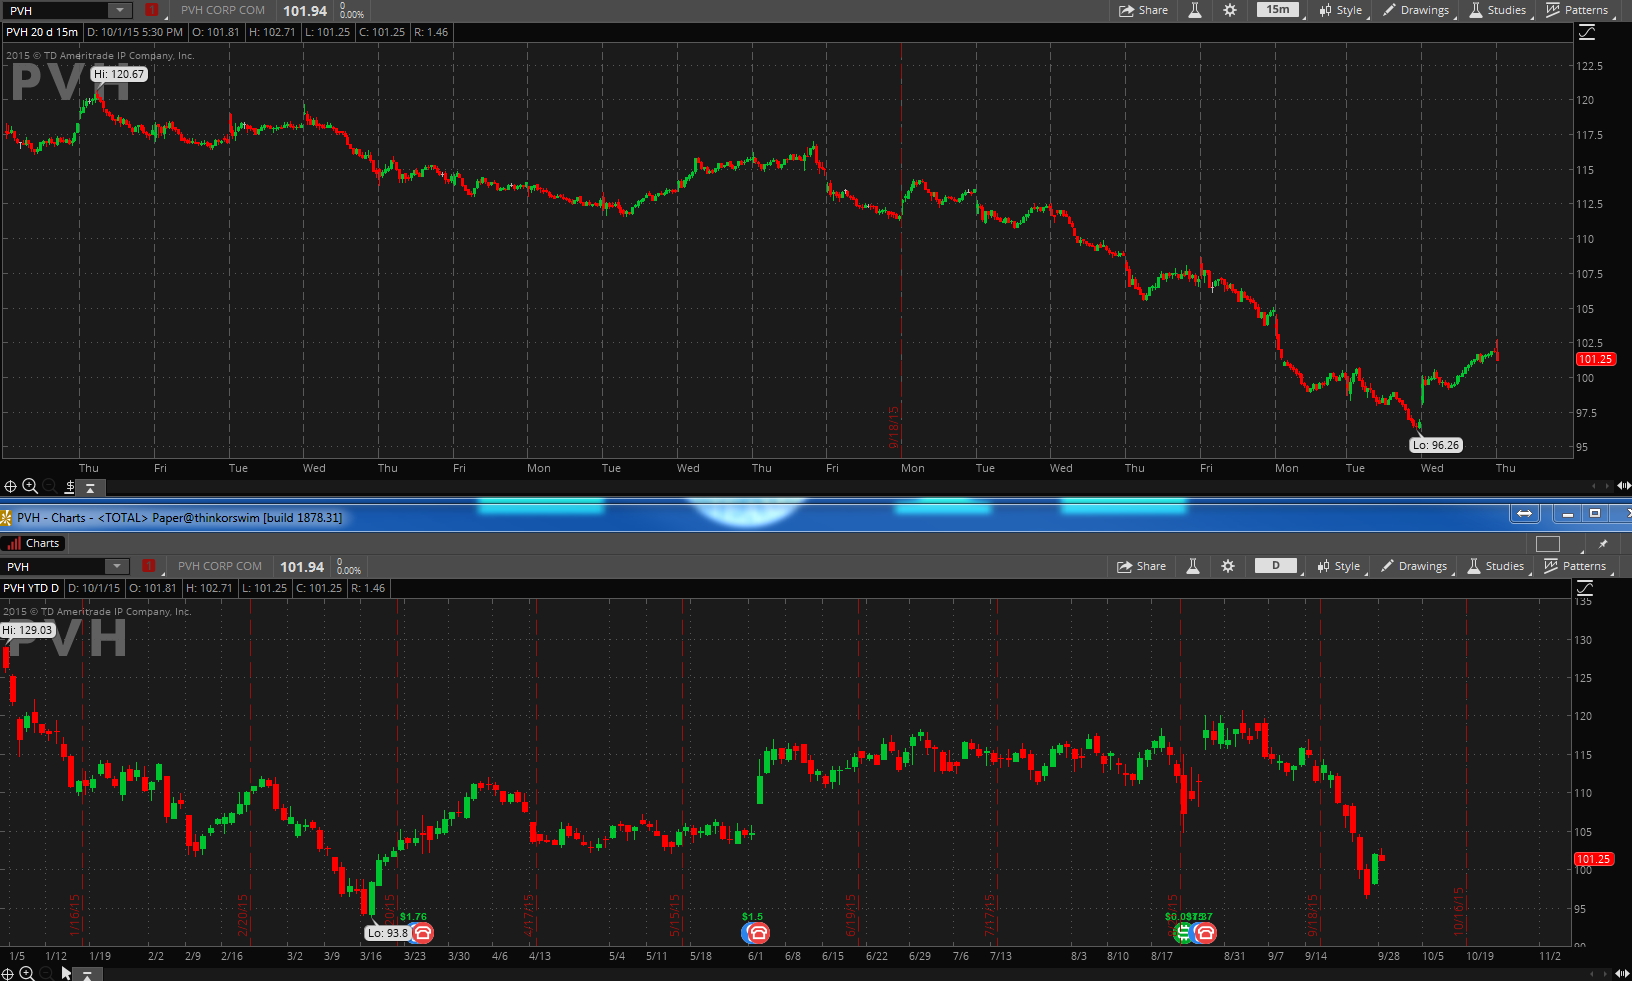Viewport: 1632px width, 981px height.
Task: Click the dollar drawing-set icon below upper chart
Action: (x=69, y=487)
